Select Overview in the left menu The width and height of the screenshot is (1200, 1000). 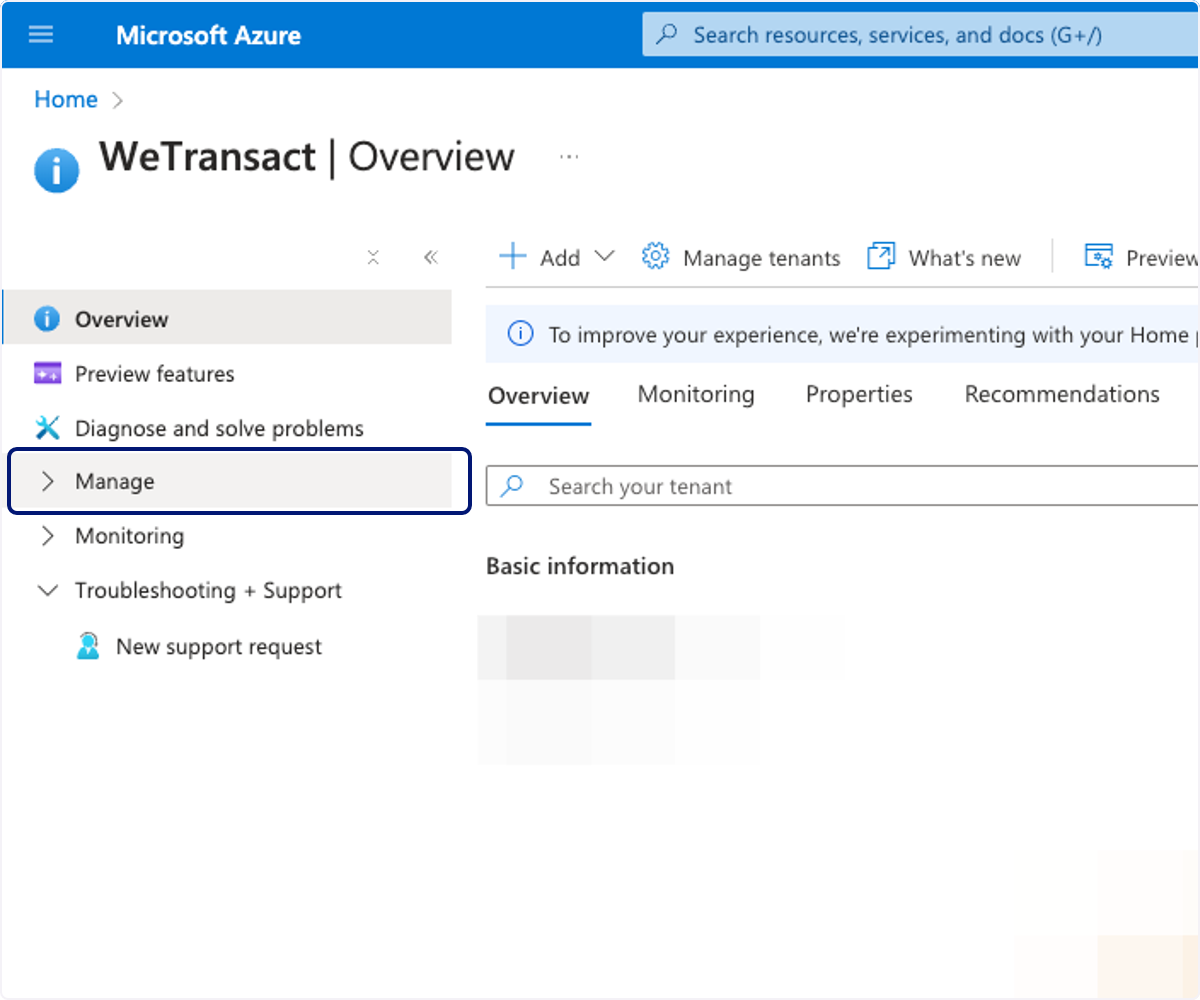click(x=227, y=319)
